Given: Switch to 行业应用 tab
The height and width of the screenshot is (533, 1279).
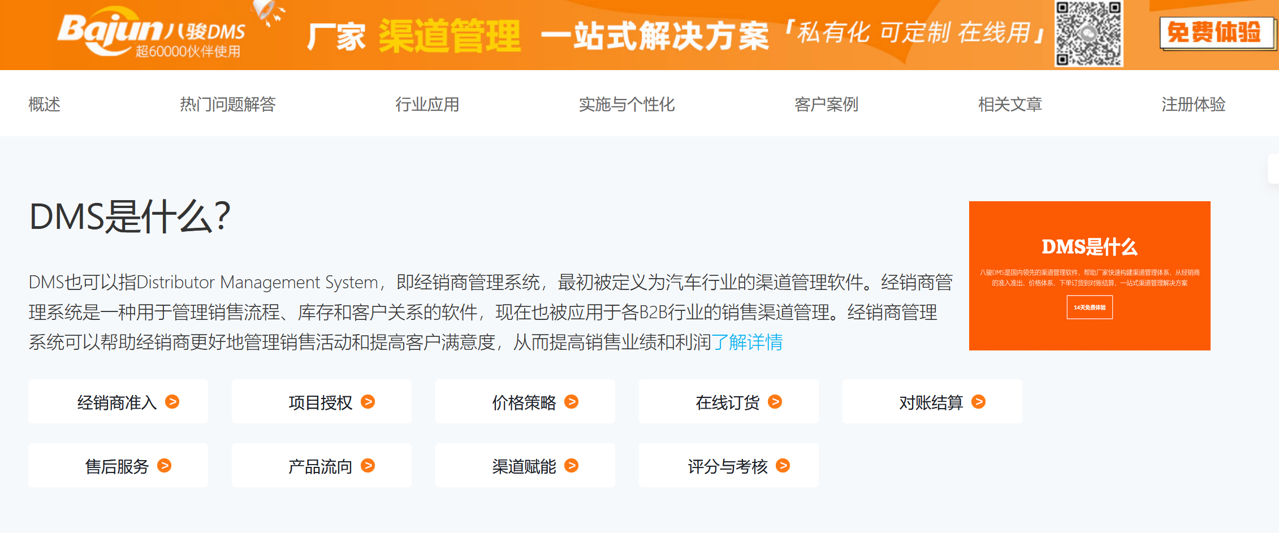Looking at the screenshot, I should 427,104.
